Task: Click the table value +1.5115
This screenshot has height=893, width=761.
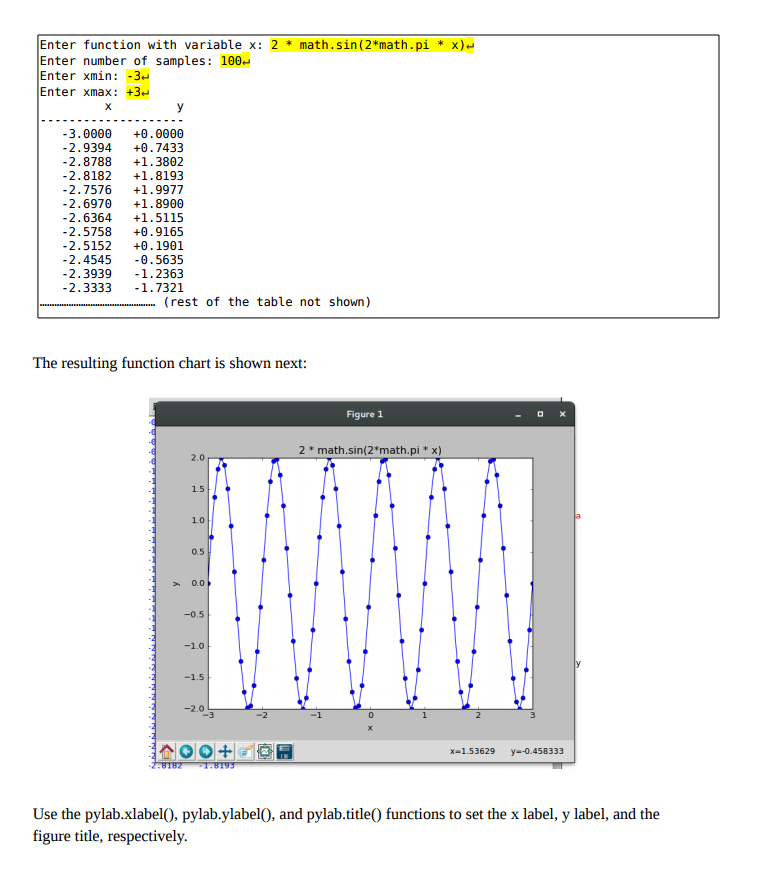Action: (158, 218)
